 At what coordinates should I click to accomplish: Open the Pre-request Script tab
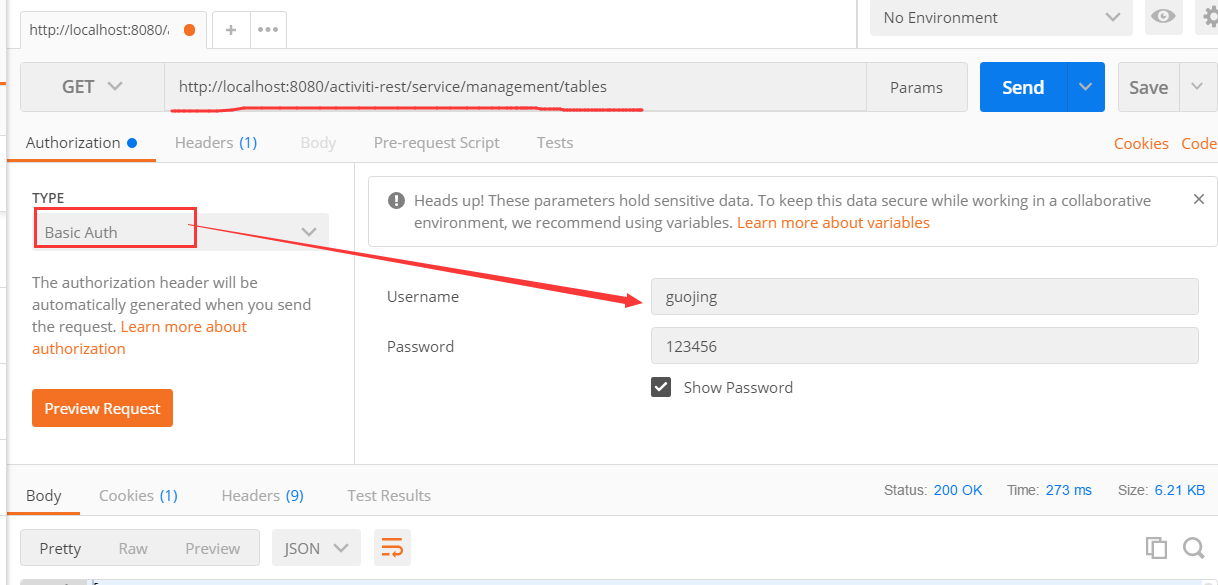(436, 143)
